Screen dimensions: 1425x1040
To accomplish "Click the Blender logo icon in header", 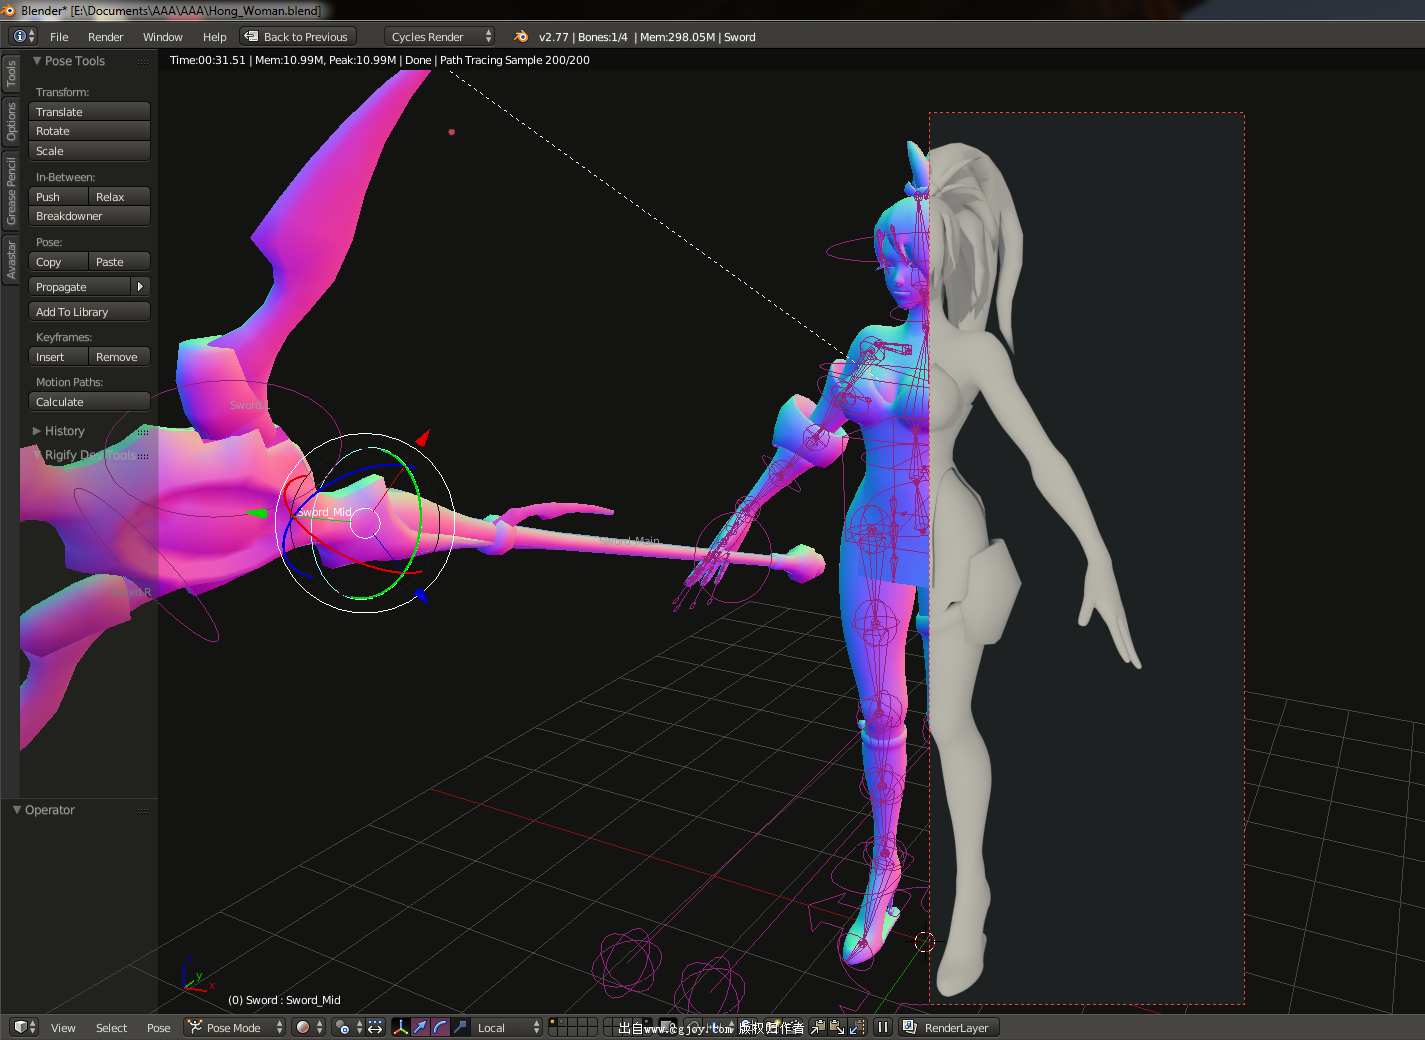I will tap(521, 36).
